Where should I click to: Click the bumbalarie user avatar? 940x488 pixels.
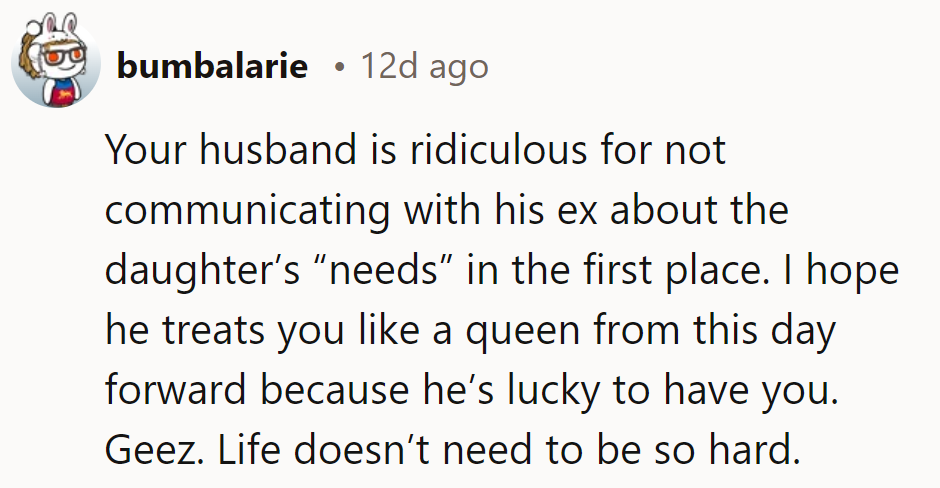point(54,63)
